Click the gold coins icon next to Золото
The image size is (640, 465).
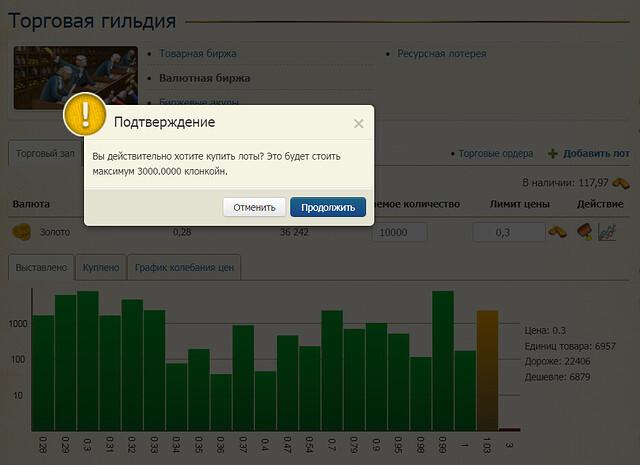coord(22,232)
